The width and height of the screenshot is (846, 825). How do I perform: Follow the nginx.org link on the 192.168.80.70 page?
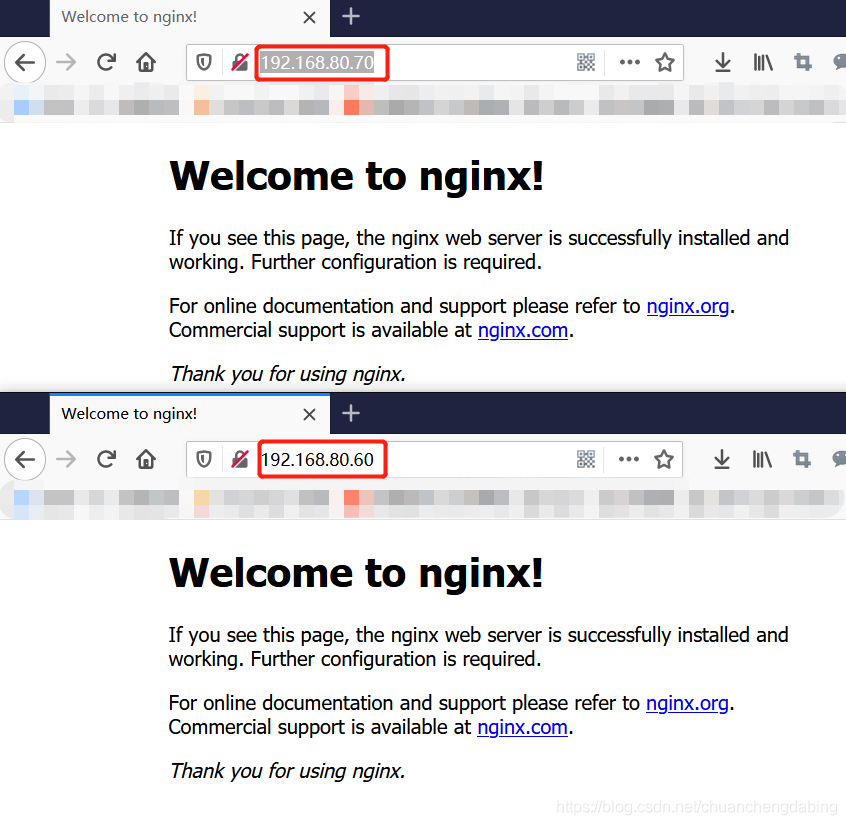click(688, 306)
